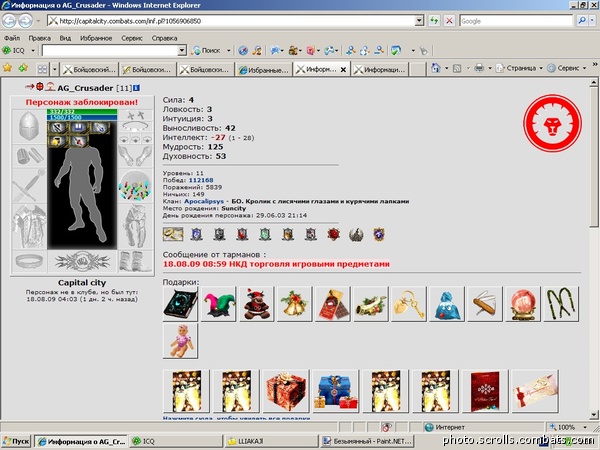Screen dimensions: 600x450
Task: Click the teddy bear gift
Action: click(256, 304)
